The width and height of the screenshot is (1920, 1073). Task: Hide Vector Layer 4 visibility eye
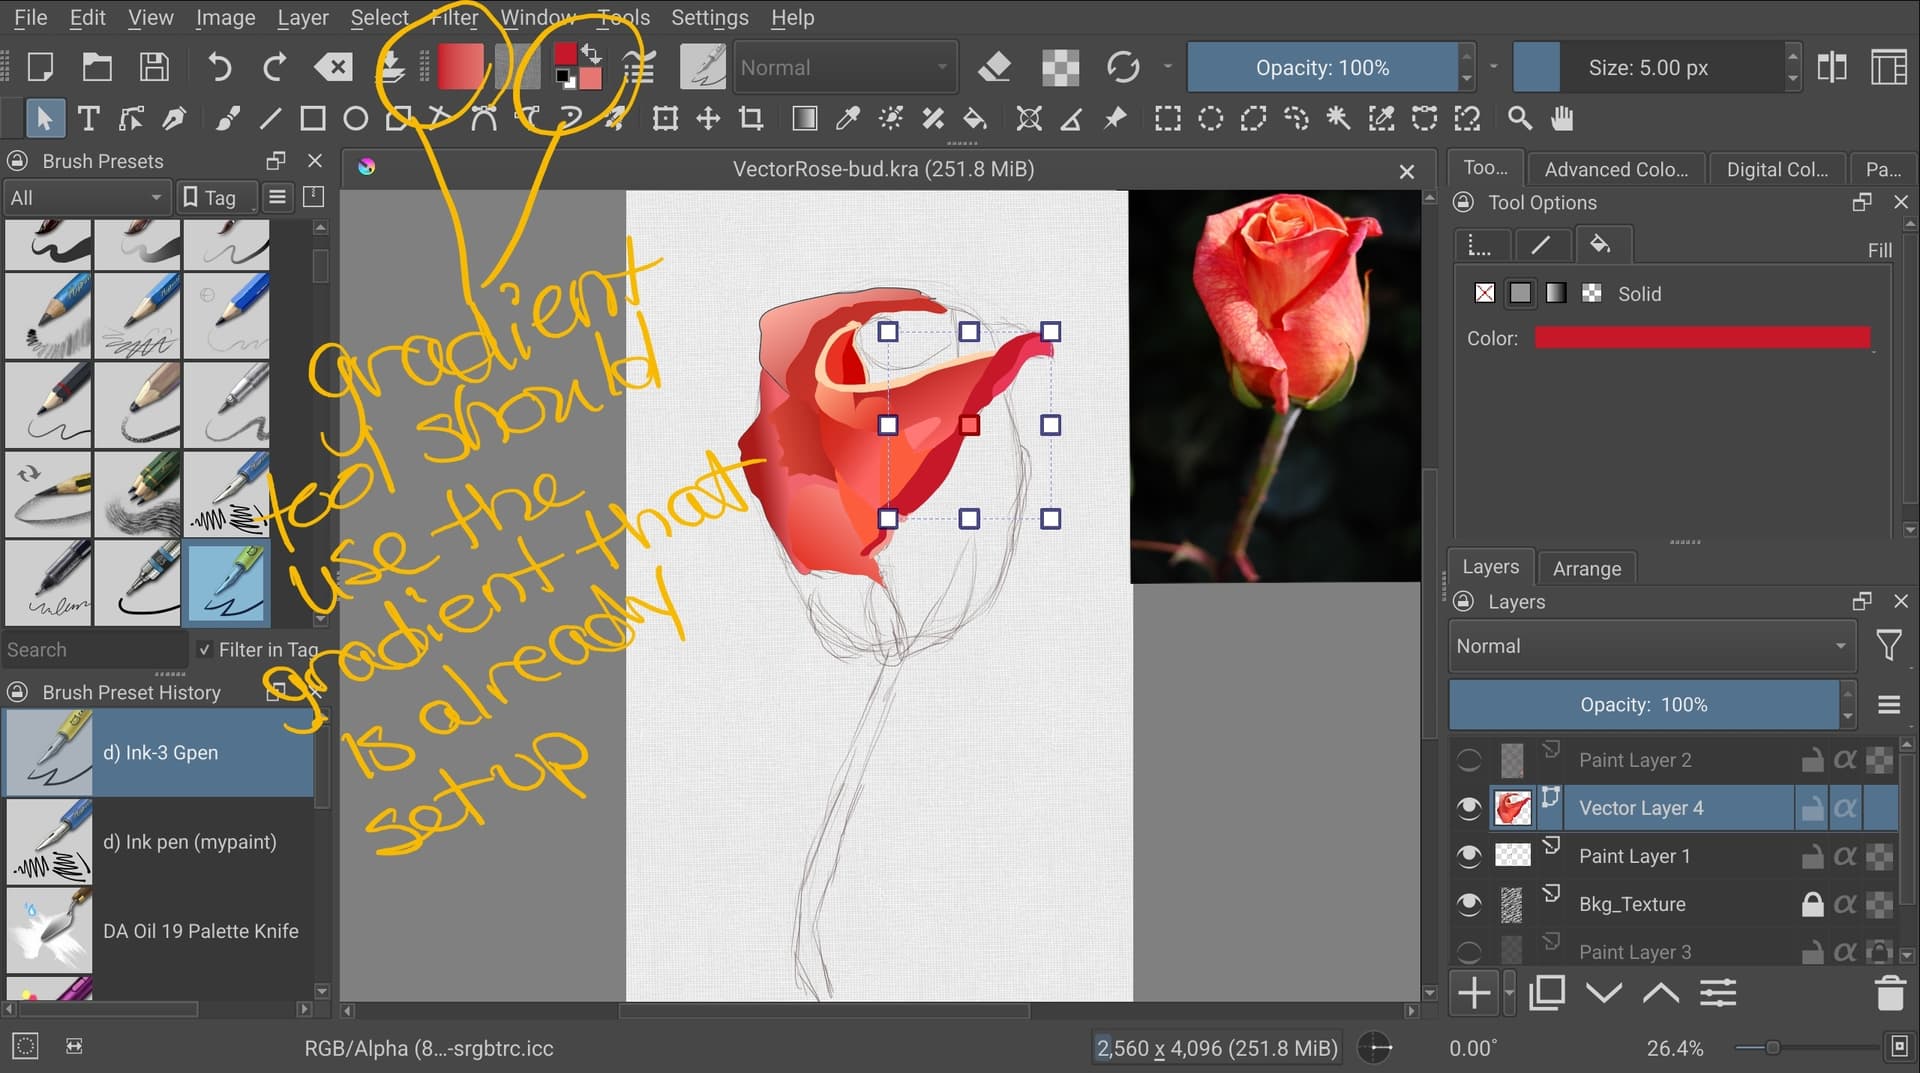pyautogui.click(x=1468, y=808)
